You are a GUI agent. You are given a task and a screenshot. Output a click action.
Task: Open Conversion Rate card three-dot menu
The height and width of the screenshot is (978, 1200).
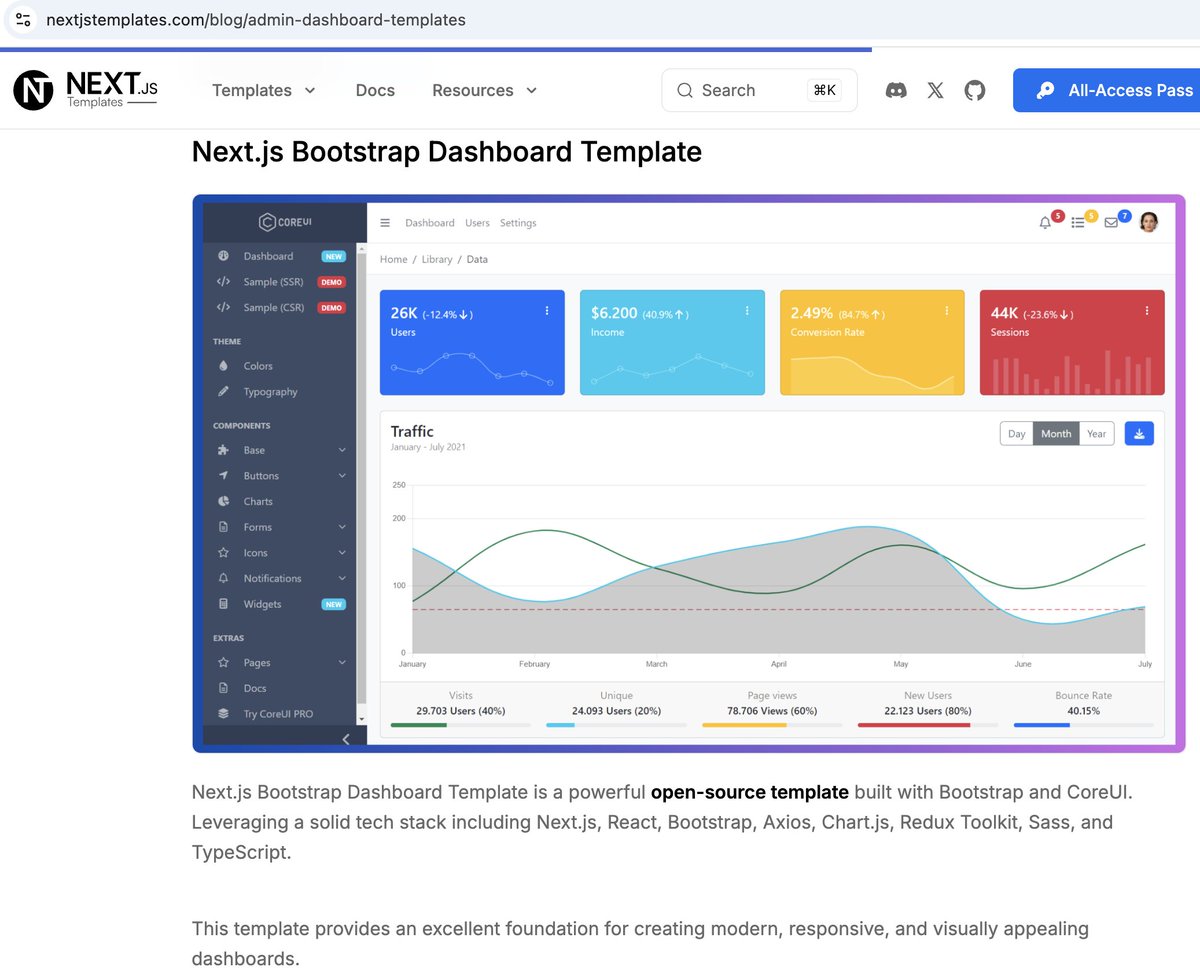(947, 311)
